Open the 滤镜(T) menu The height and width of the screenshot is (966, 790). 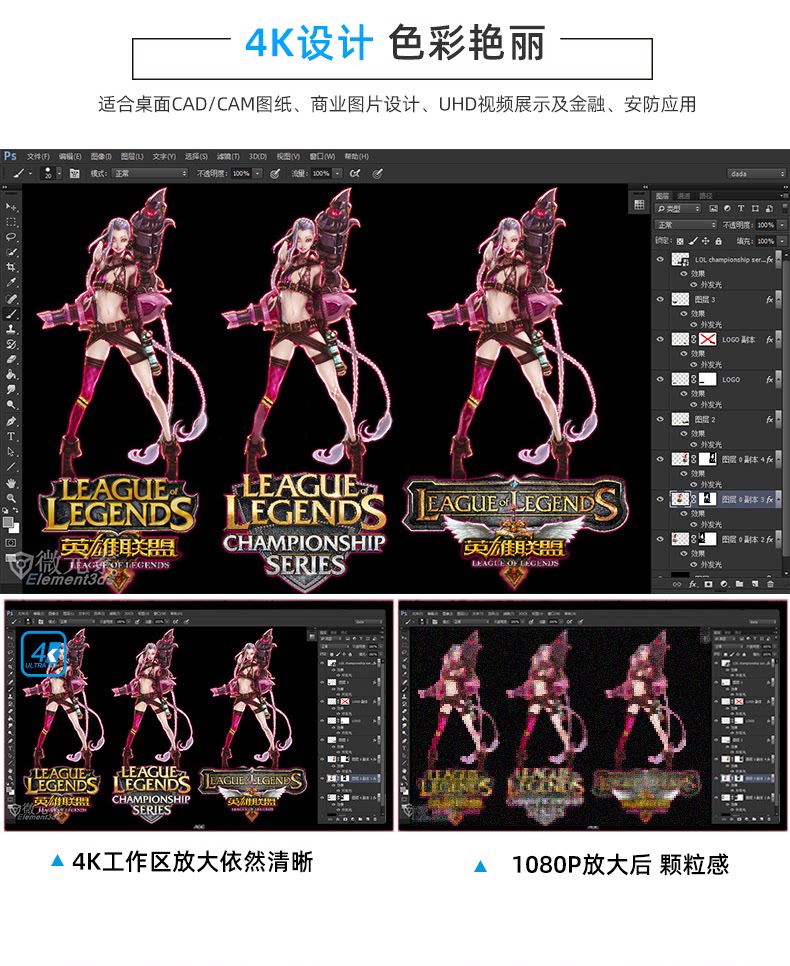(x=228, y=156)
